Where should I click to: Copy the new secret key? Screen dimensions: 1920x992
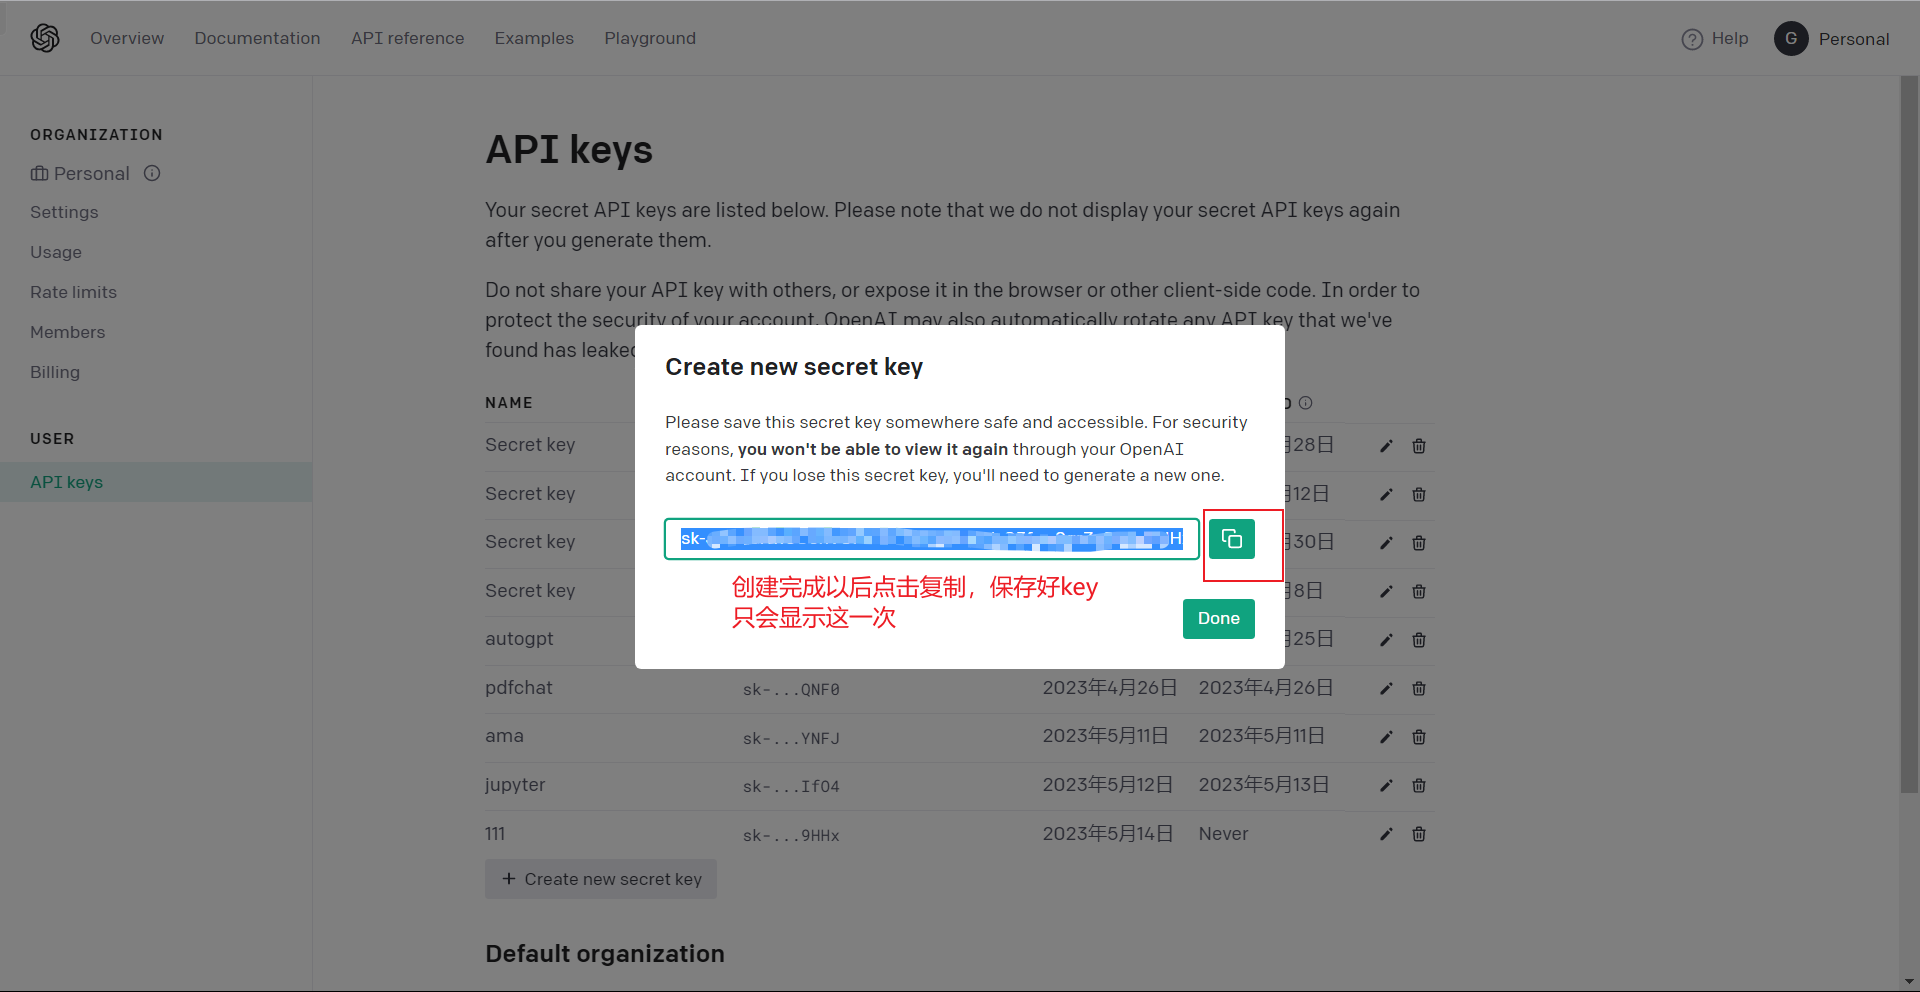pos(1231,540)
